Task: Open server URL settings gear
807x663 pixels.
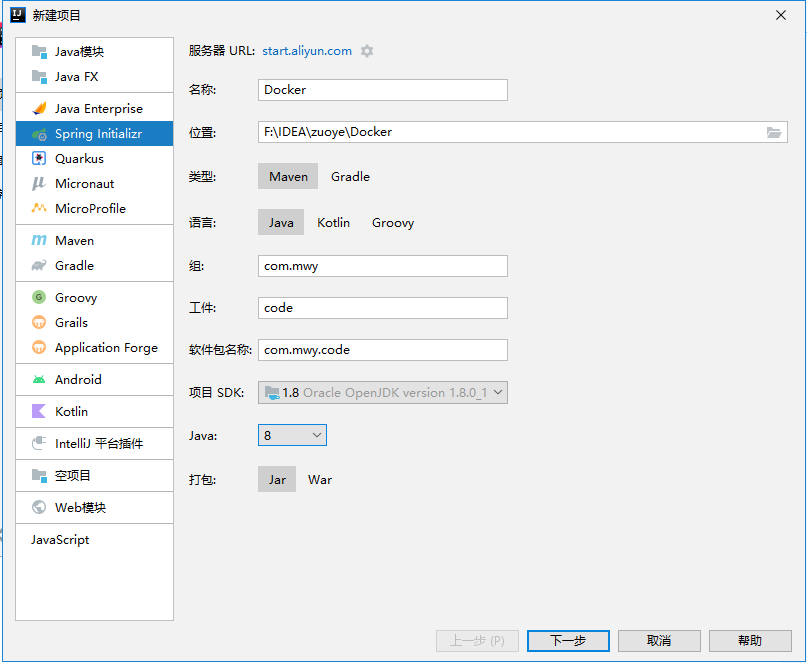Action: 367,51
